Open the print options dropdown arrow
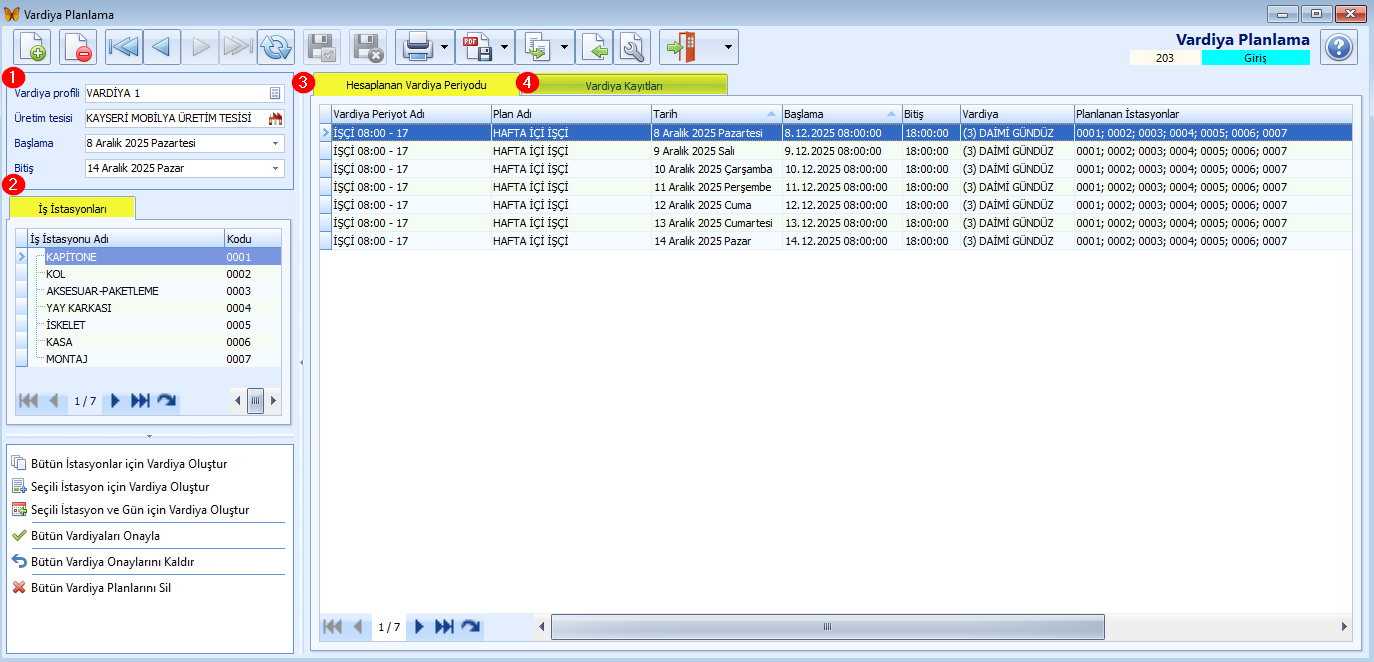This screenshot has width=1374, height=662. 444,47
